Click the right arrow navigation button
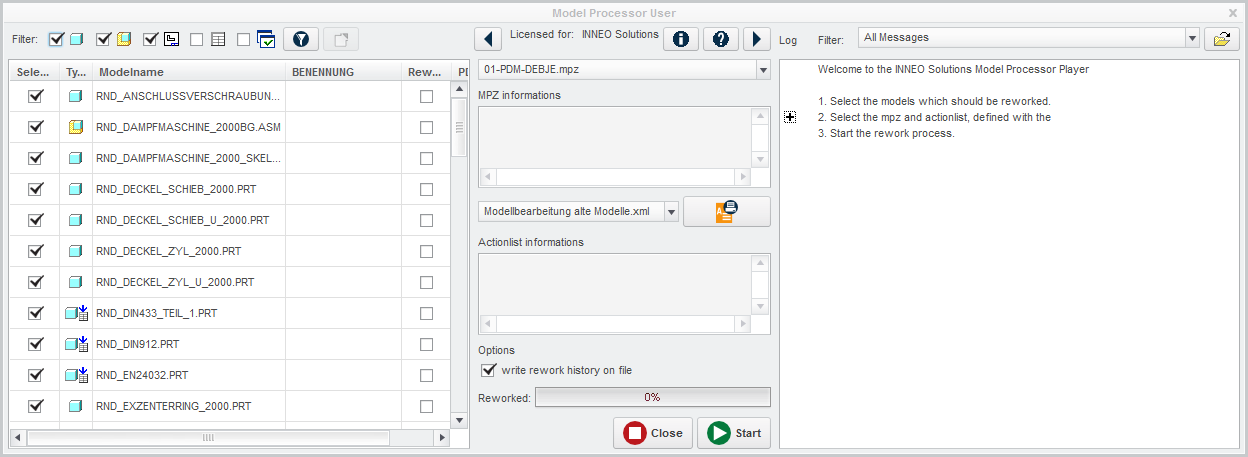 pyautogui.click(x=756, y=39)
